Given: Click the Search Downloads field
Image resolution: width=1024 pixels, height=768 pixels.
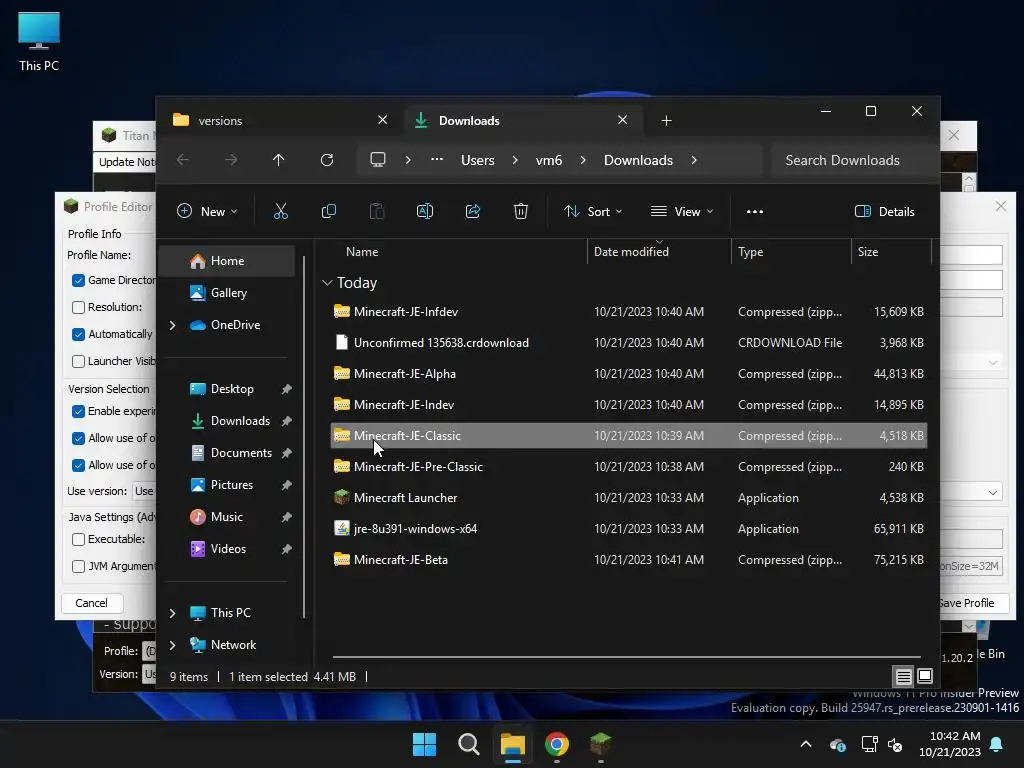Looking at the screenshot, I should (854, 160).
